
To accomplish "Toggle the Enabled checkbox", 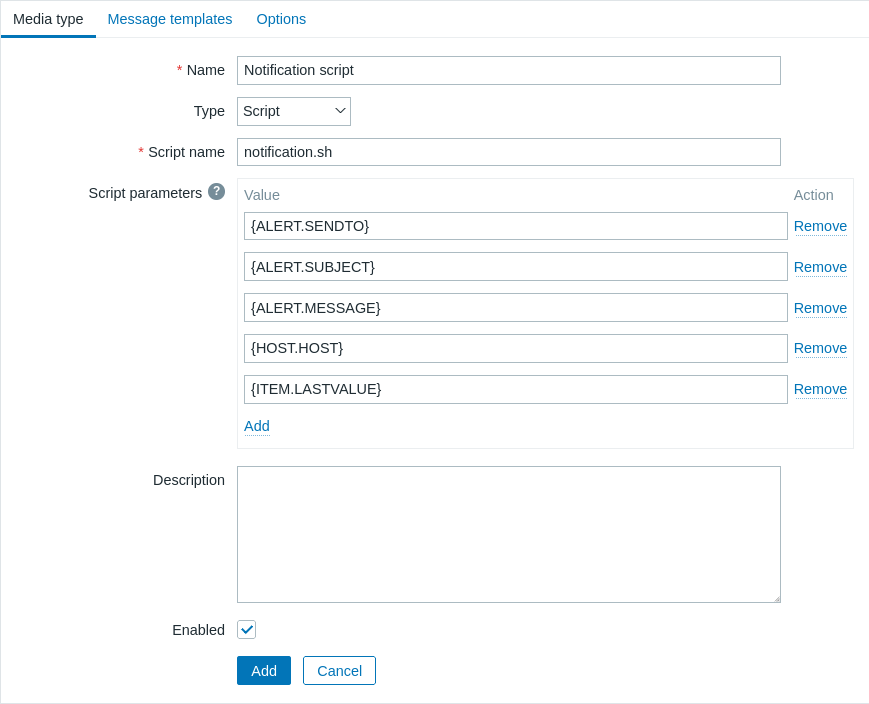I will coord(247,630).
